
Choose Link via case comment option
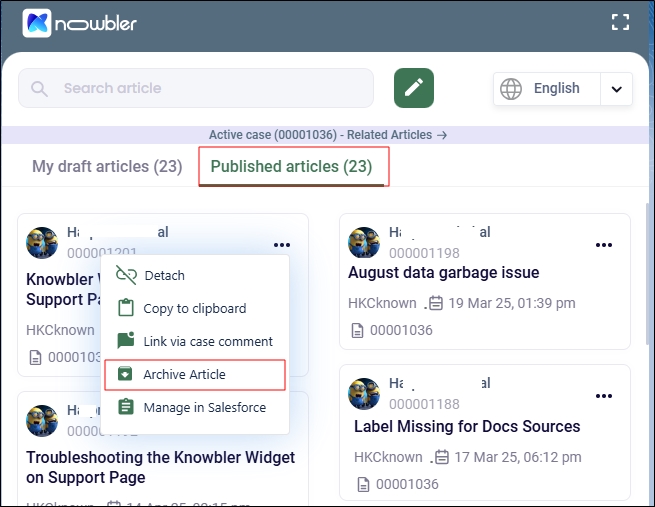(x=195, y=341)
